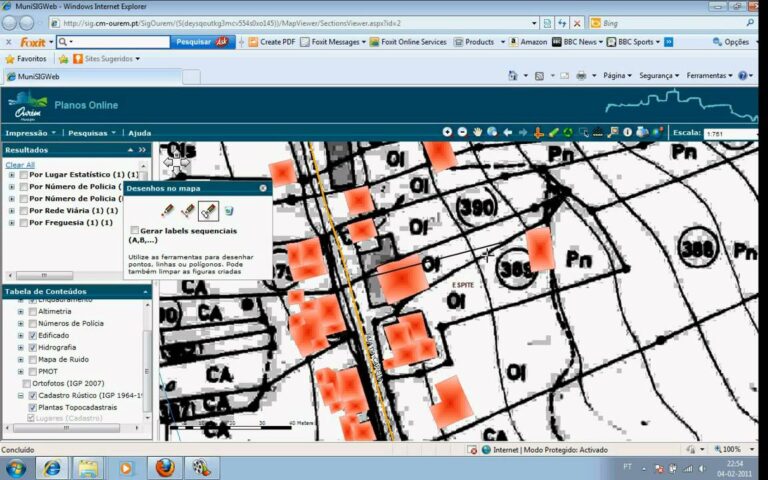Click the Clear All link
The image size is (768, 480).
point(20,165)
